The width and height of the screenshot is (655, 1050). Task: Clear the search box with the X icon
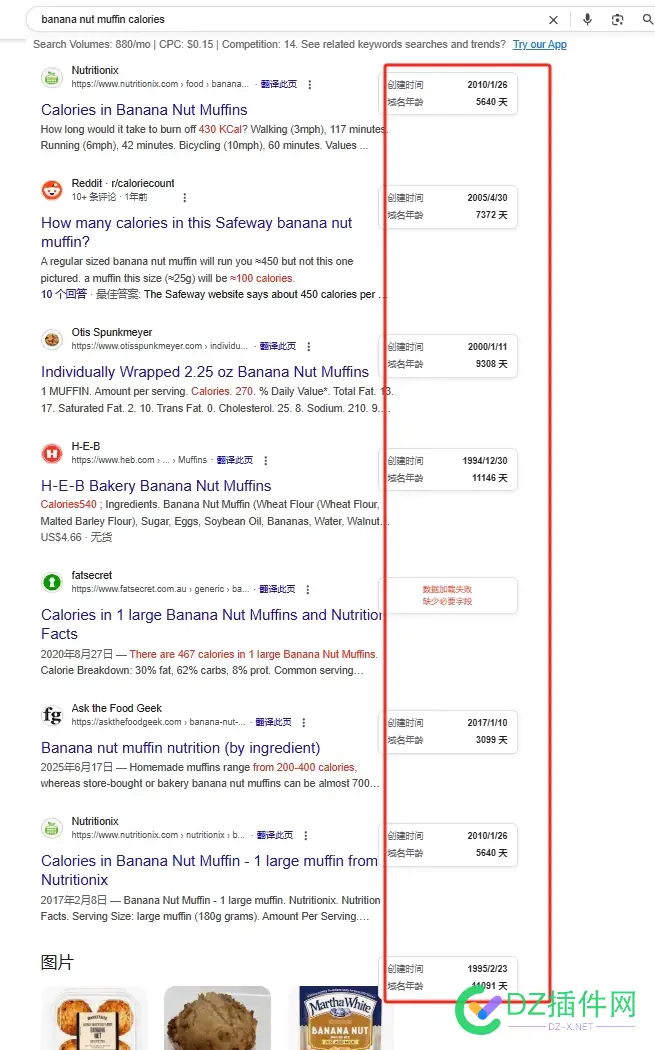(553, 19)
